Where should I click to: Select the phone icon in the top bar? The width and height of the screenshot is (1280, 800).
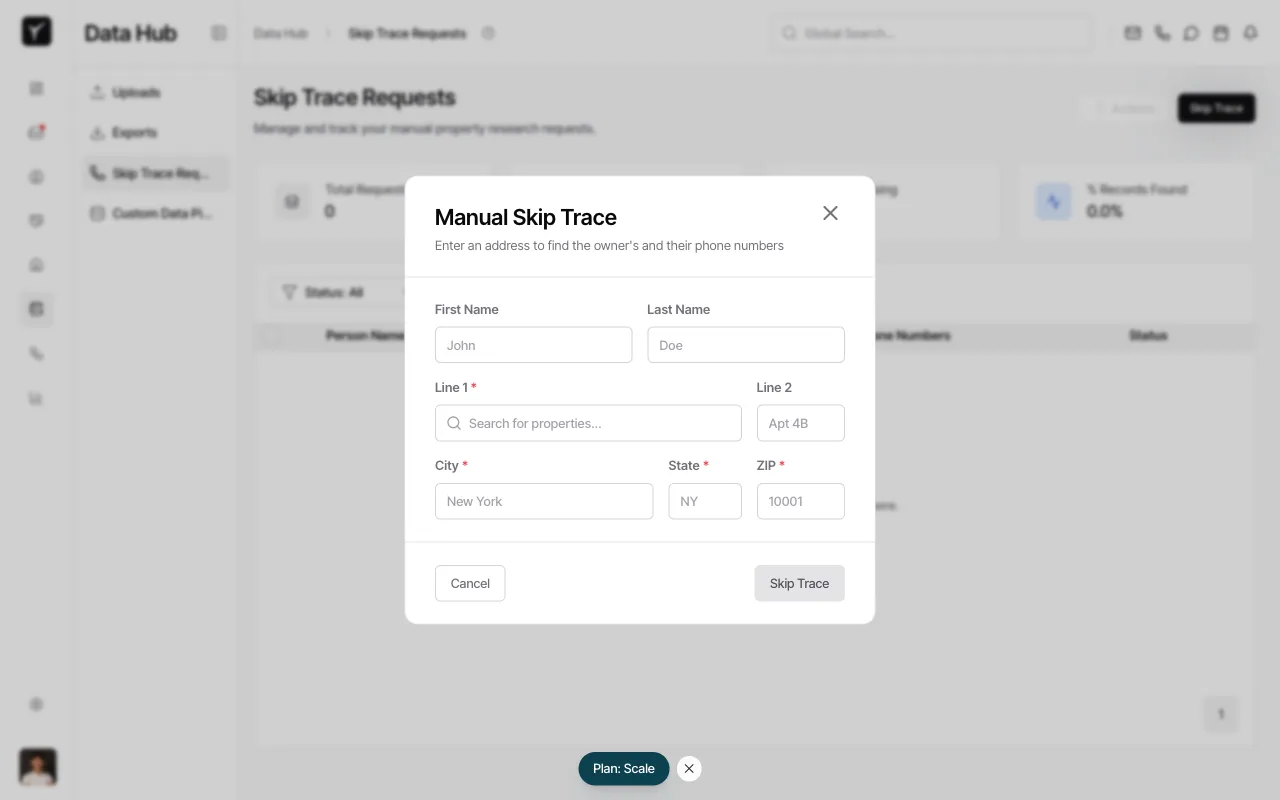pyautogui.click(x=1162, y=33)
